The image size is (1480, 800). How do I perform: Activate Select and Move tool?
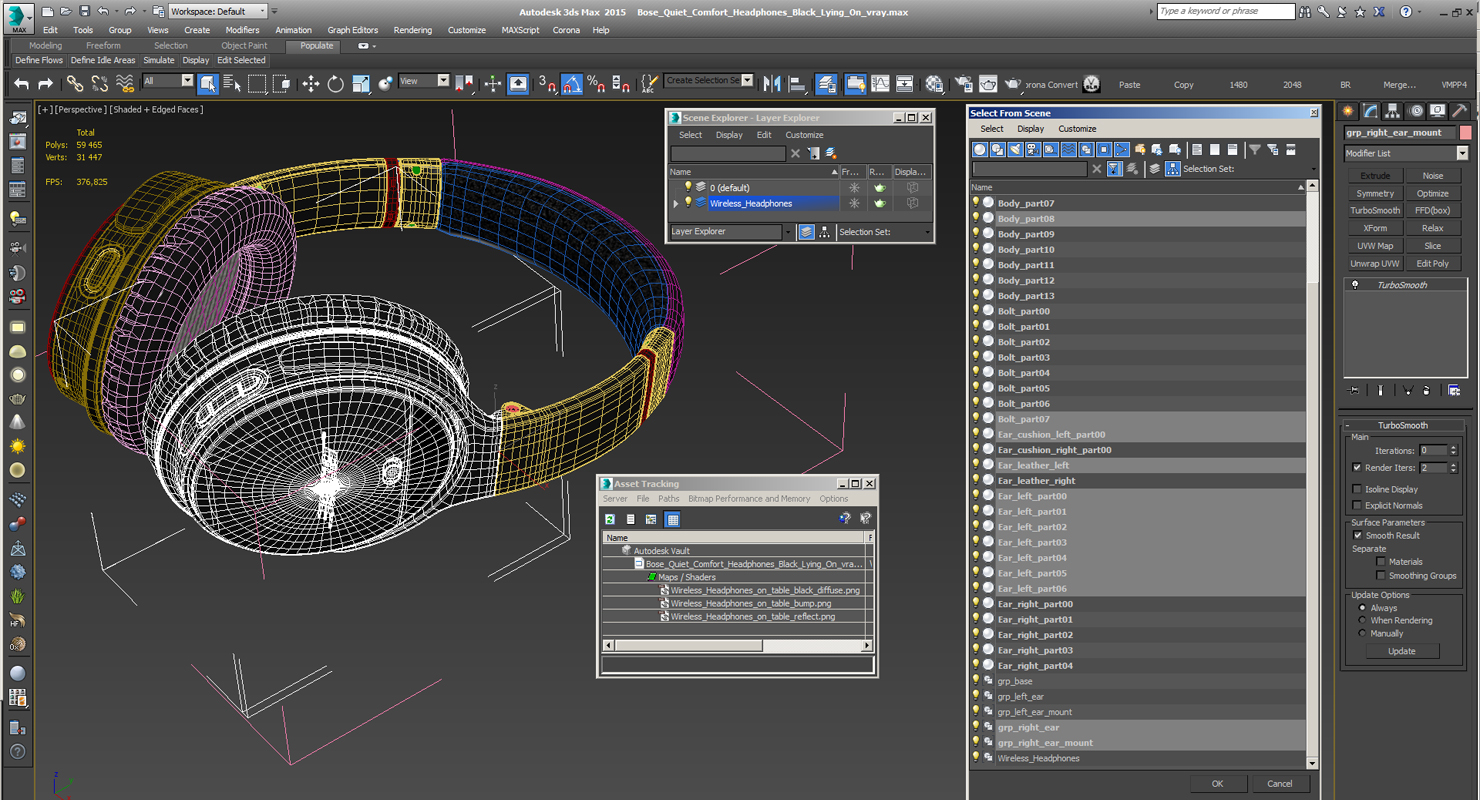pos(311,84)
